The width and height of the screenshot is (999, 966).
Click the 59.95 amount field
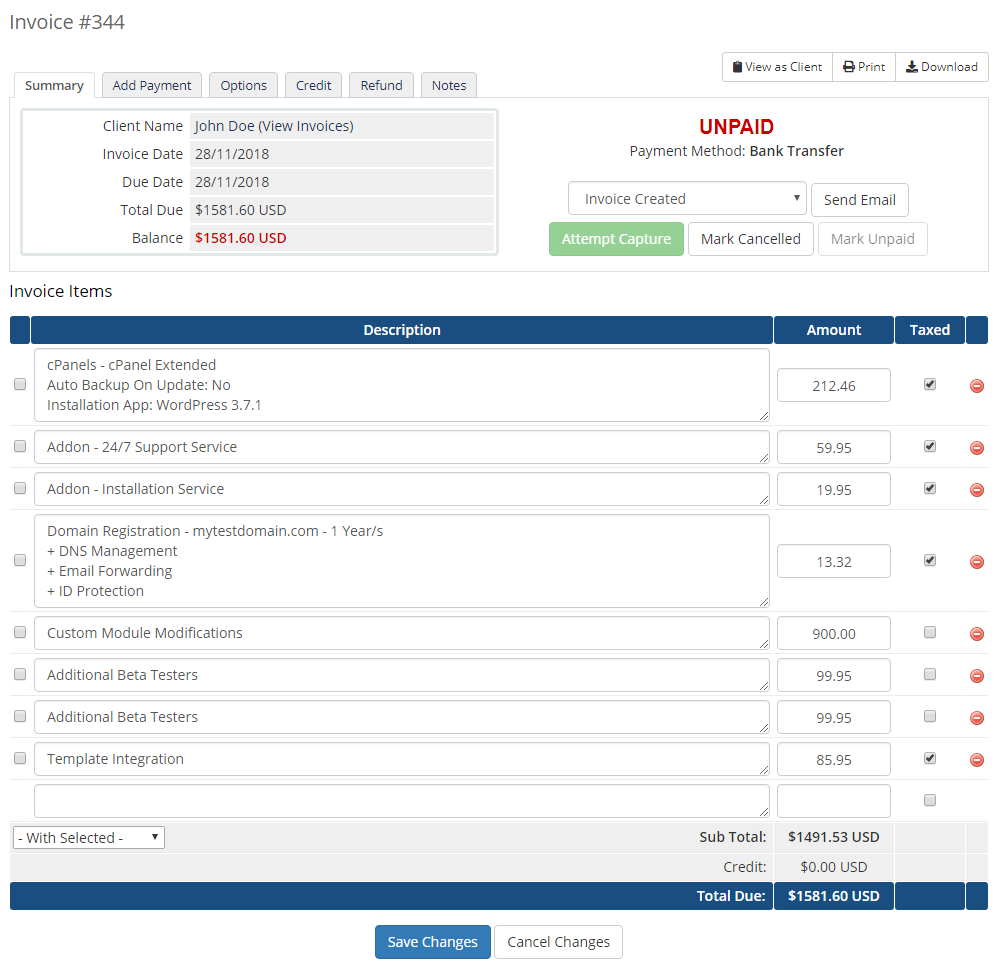pyautogui.click(x=833, y=447)
